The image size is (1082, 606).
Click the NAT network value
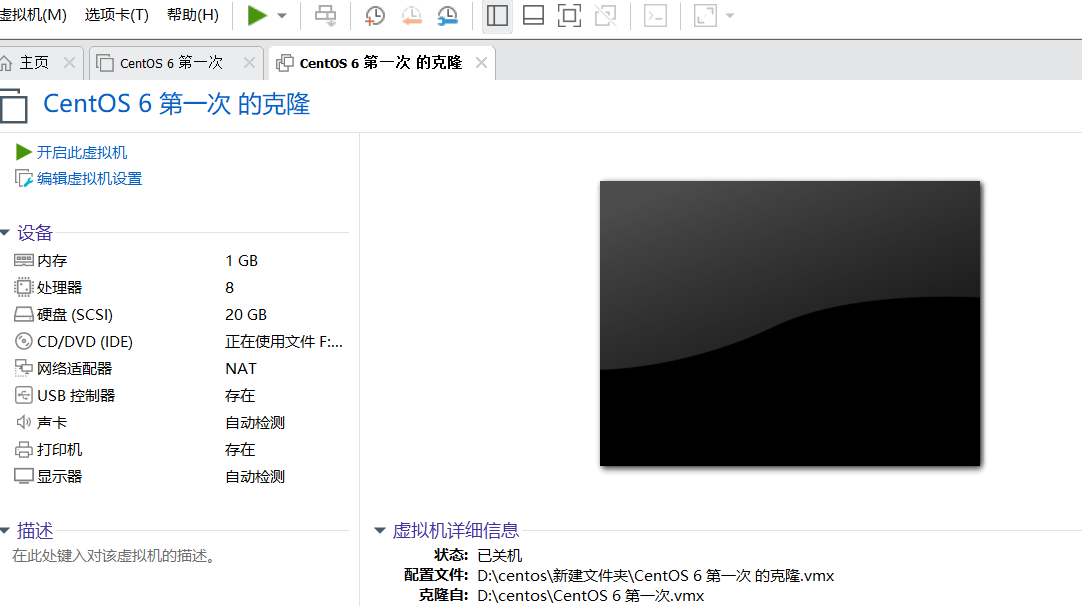tap(241, 369)
